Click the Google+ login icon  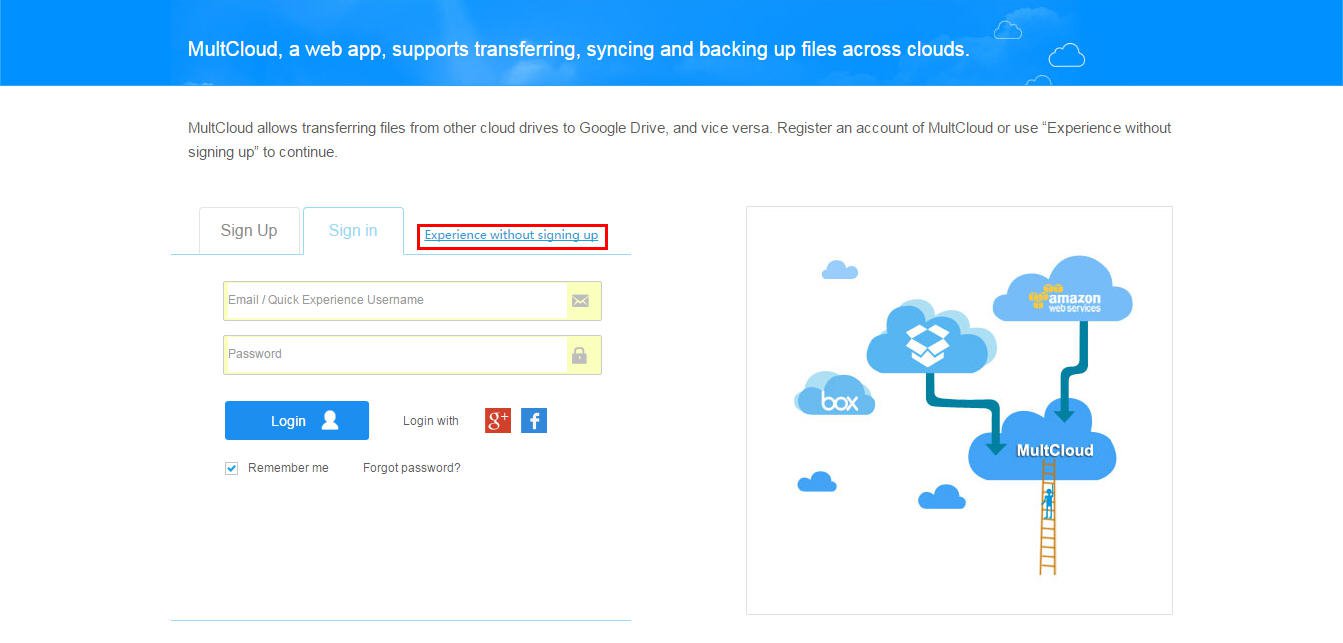tap(498, 421)
